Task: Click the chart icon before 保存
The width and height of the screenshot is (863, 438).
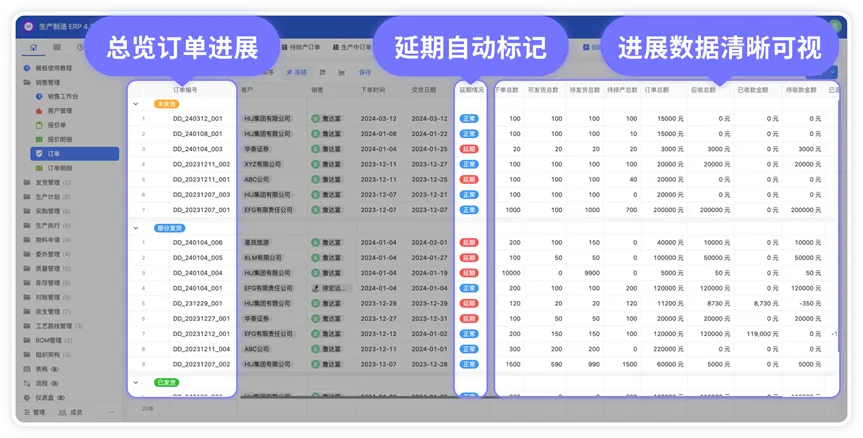Action: (x=341, y=72)
